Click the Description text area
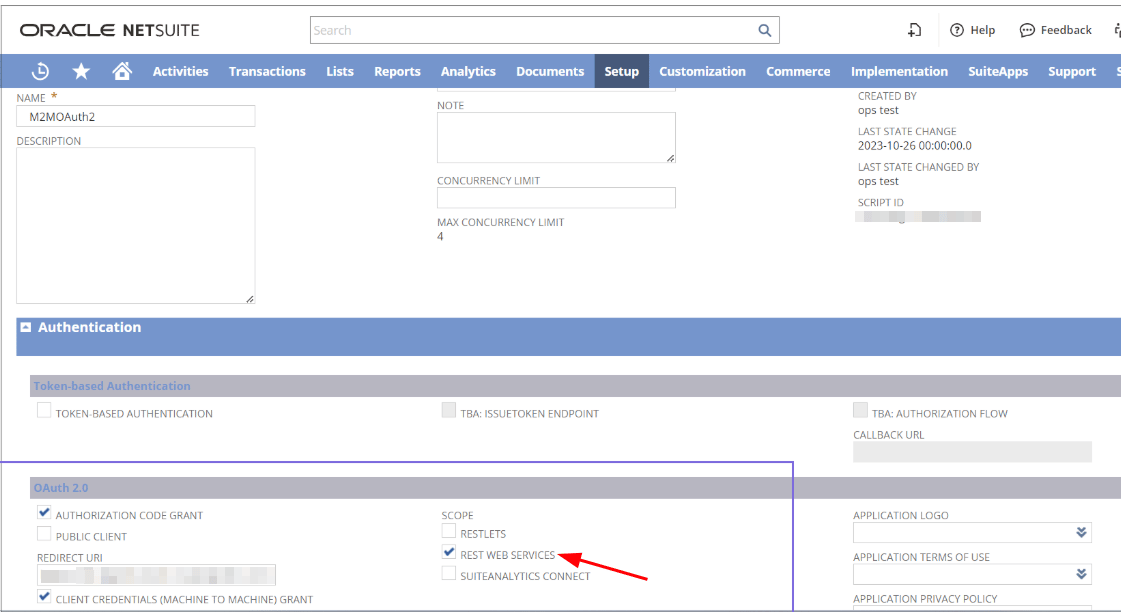The image size is (1121, 612). coord(136,225)
